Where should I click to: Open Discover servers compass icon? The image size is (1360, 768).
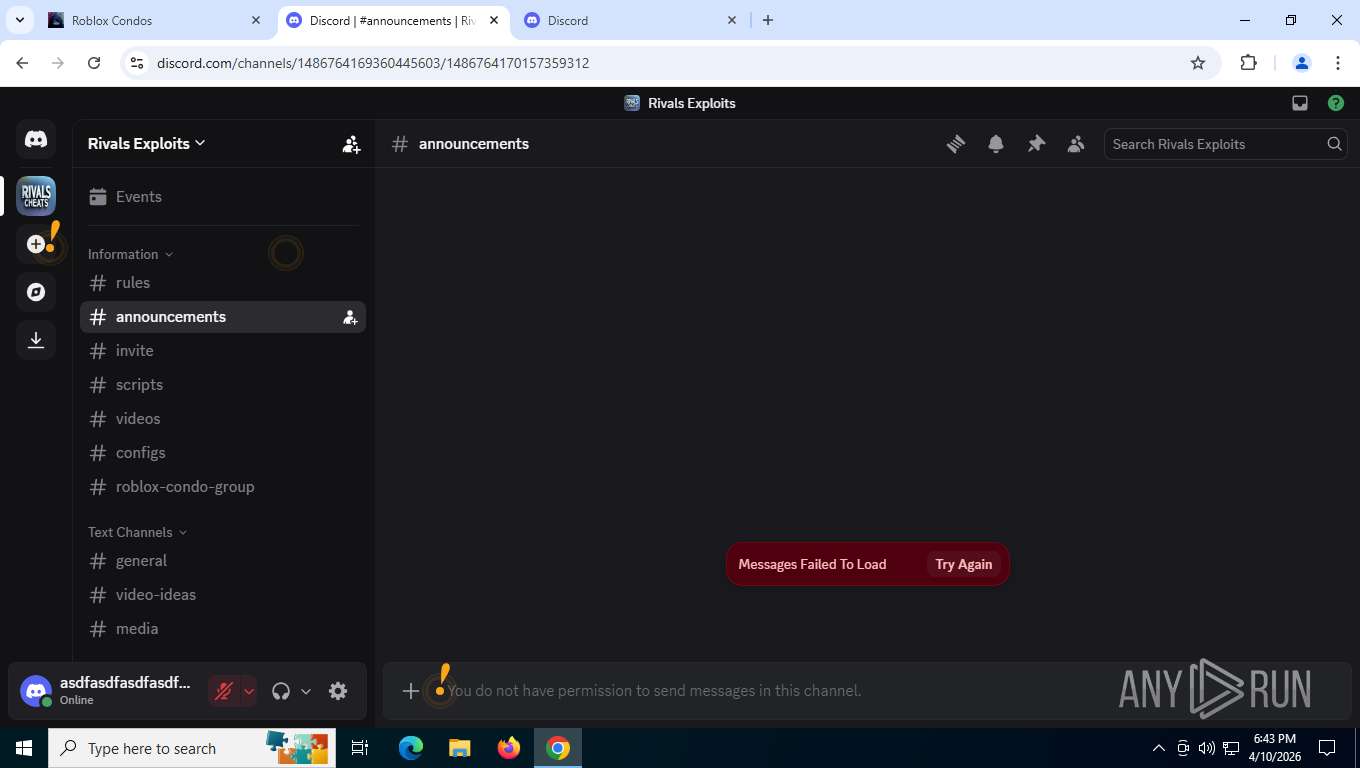tap(36, 292)
